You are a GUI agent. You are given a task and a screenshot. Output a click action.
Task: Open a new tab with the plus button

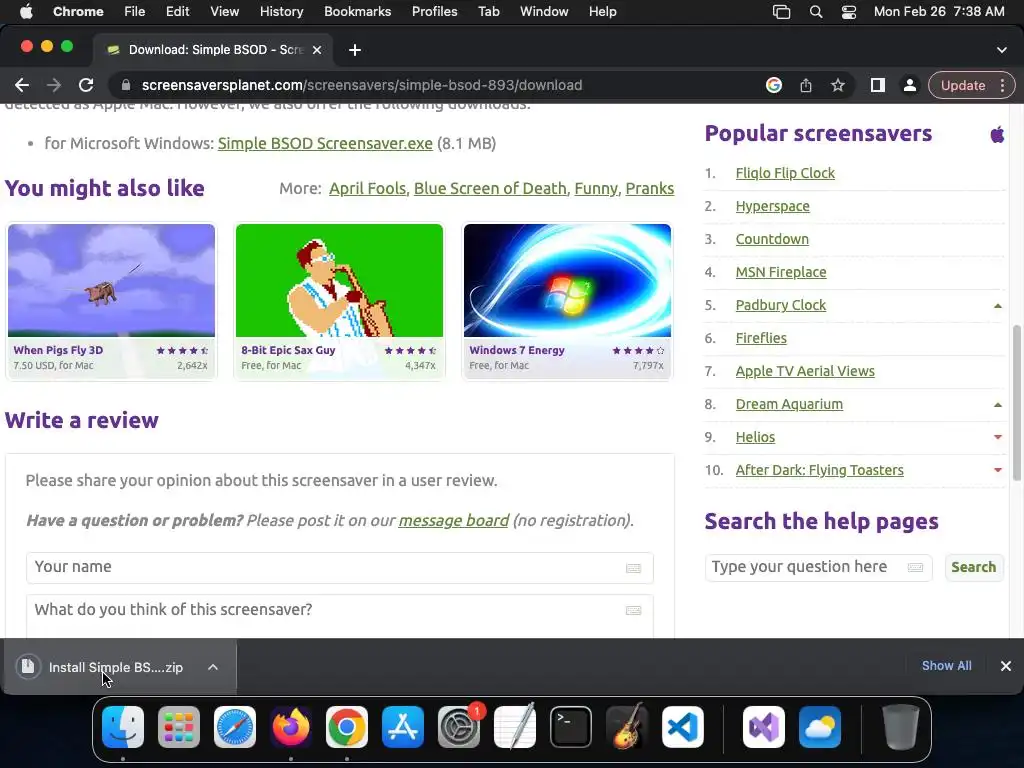[x=355, y=50]
